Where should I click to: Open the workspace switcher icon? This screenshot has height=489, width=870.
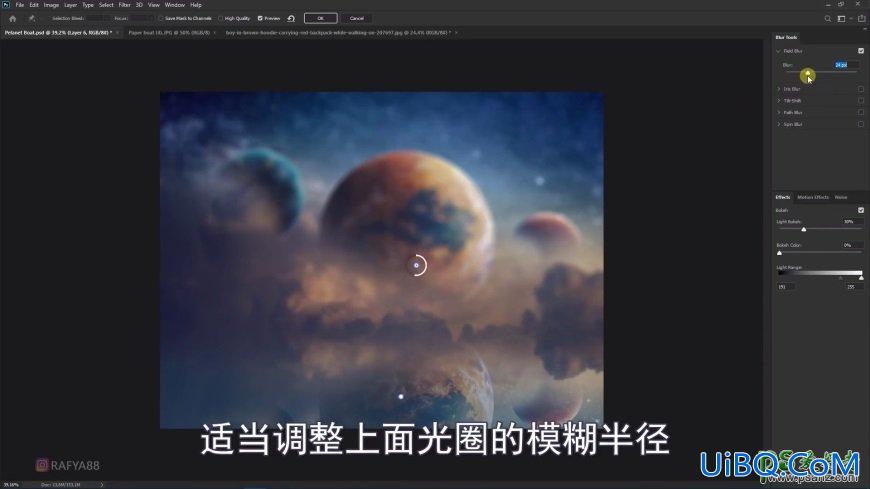click(x=841, y=18)
